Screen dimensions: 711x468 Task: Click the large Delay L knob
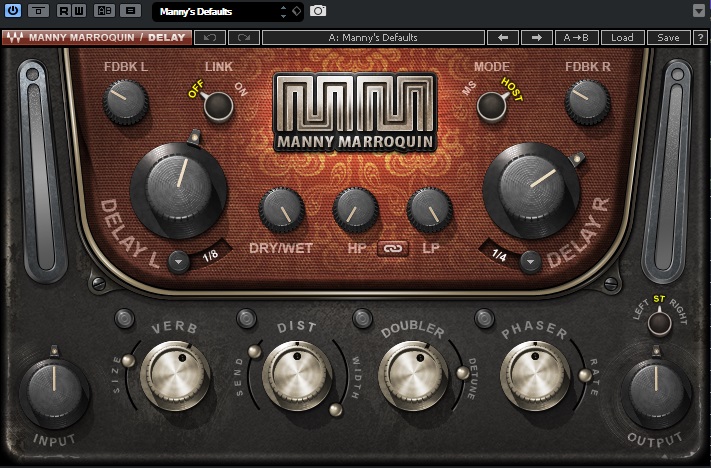pos(179,190)
